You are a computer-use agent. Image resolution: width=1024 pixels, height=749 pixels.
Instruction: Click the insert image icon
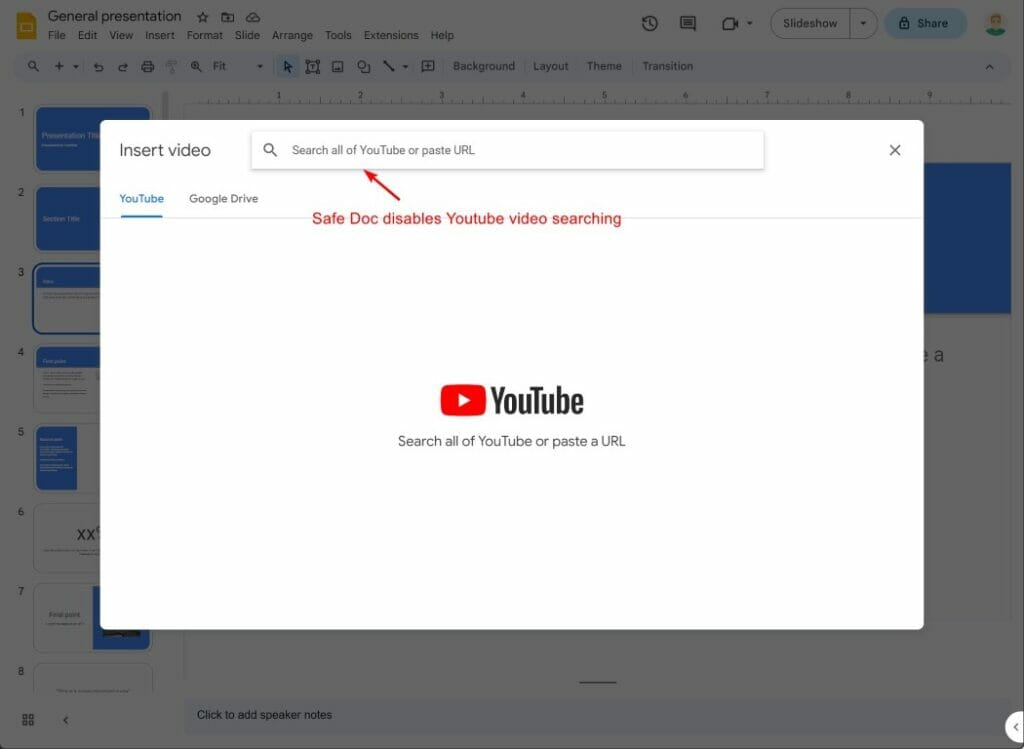click(337, 66)
